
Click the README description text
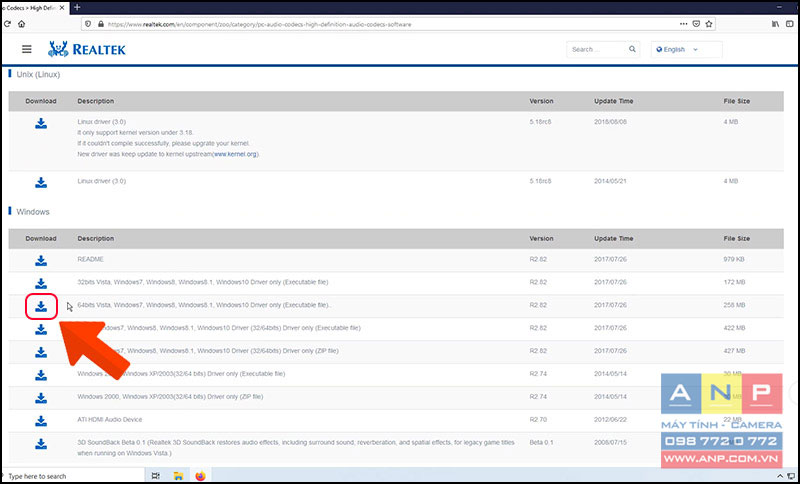coord(90,259)
